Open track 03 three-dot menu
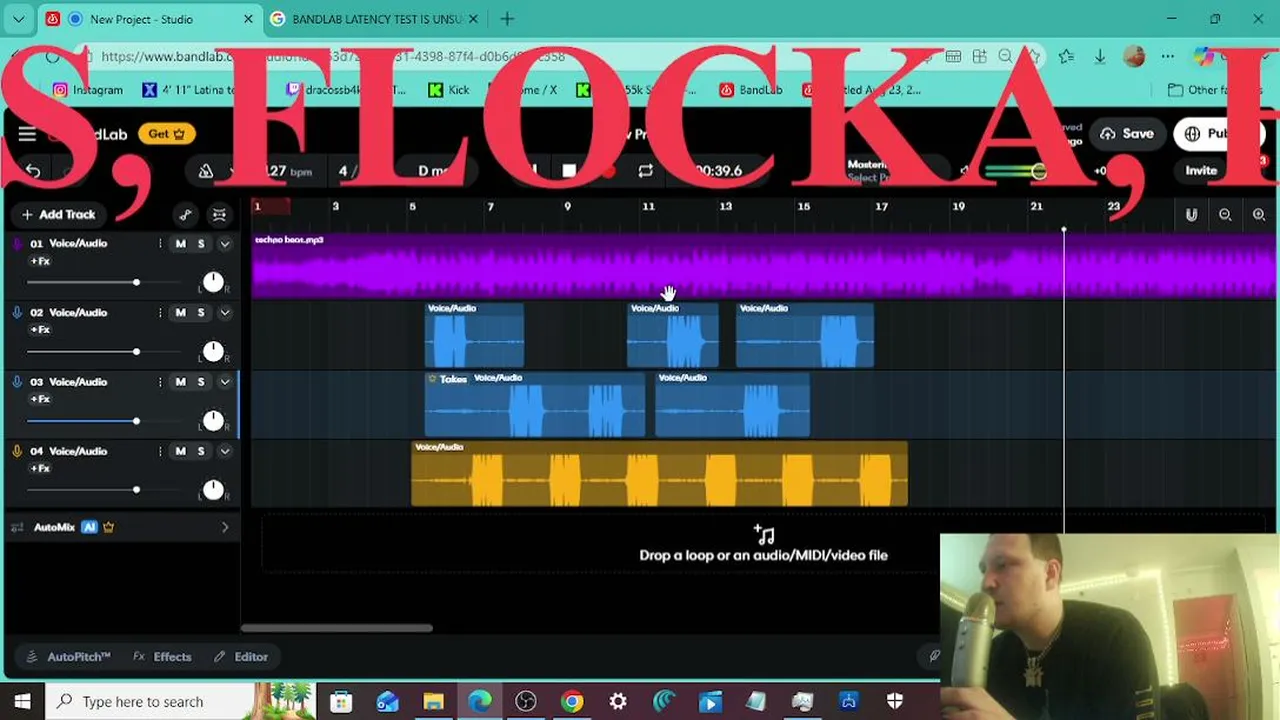The width and height of the screenshot is (1280, 720). [160, 382]
